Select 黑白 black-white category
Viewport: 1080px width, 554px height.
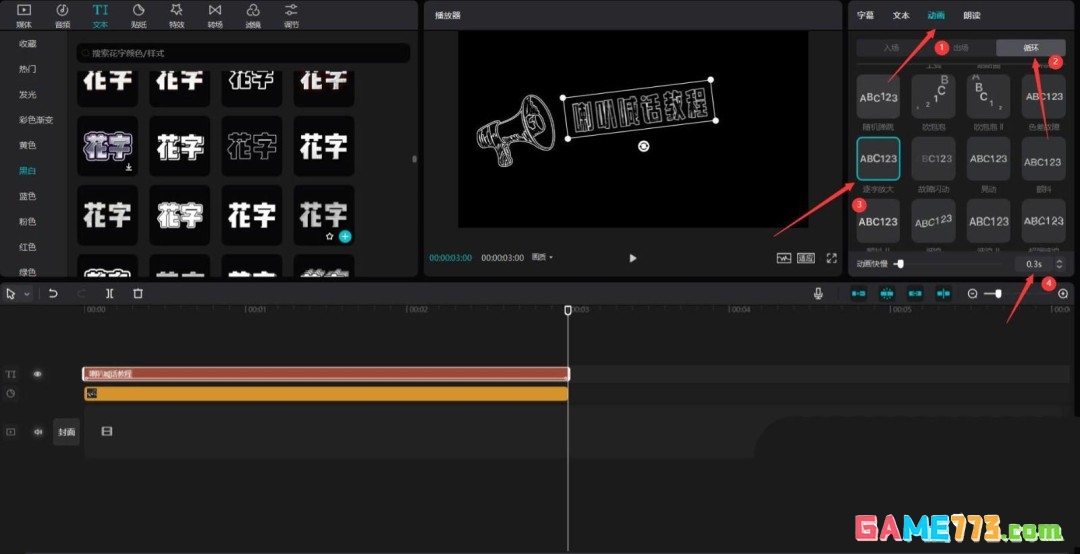click(28, 171)
